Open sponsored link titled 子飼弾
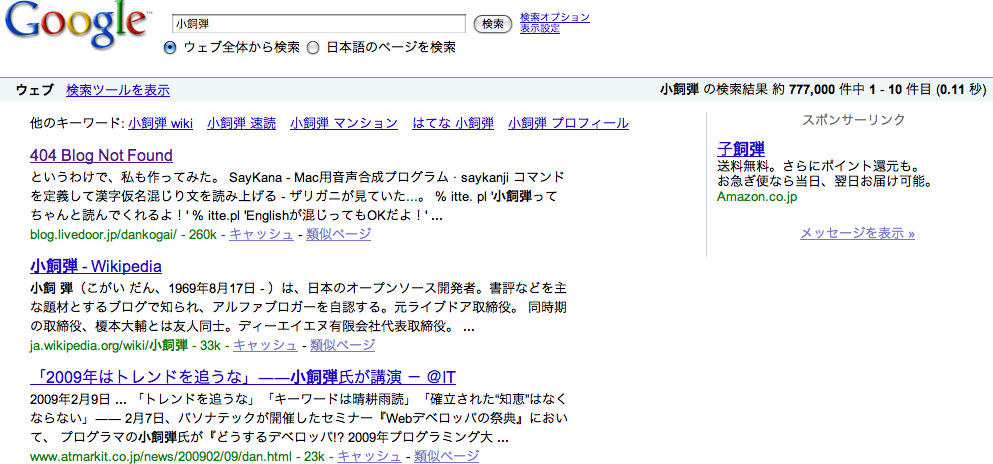This screenshot has width=993, height=464. (x=741, y=150)
